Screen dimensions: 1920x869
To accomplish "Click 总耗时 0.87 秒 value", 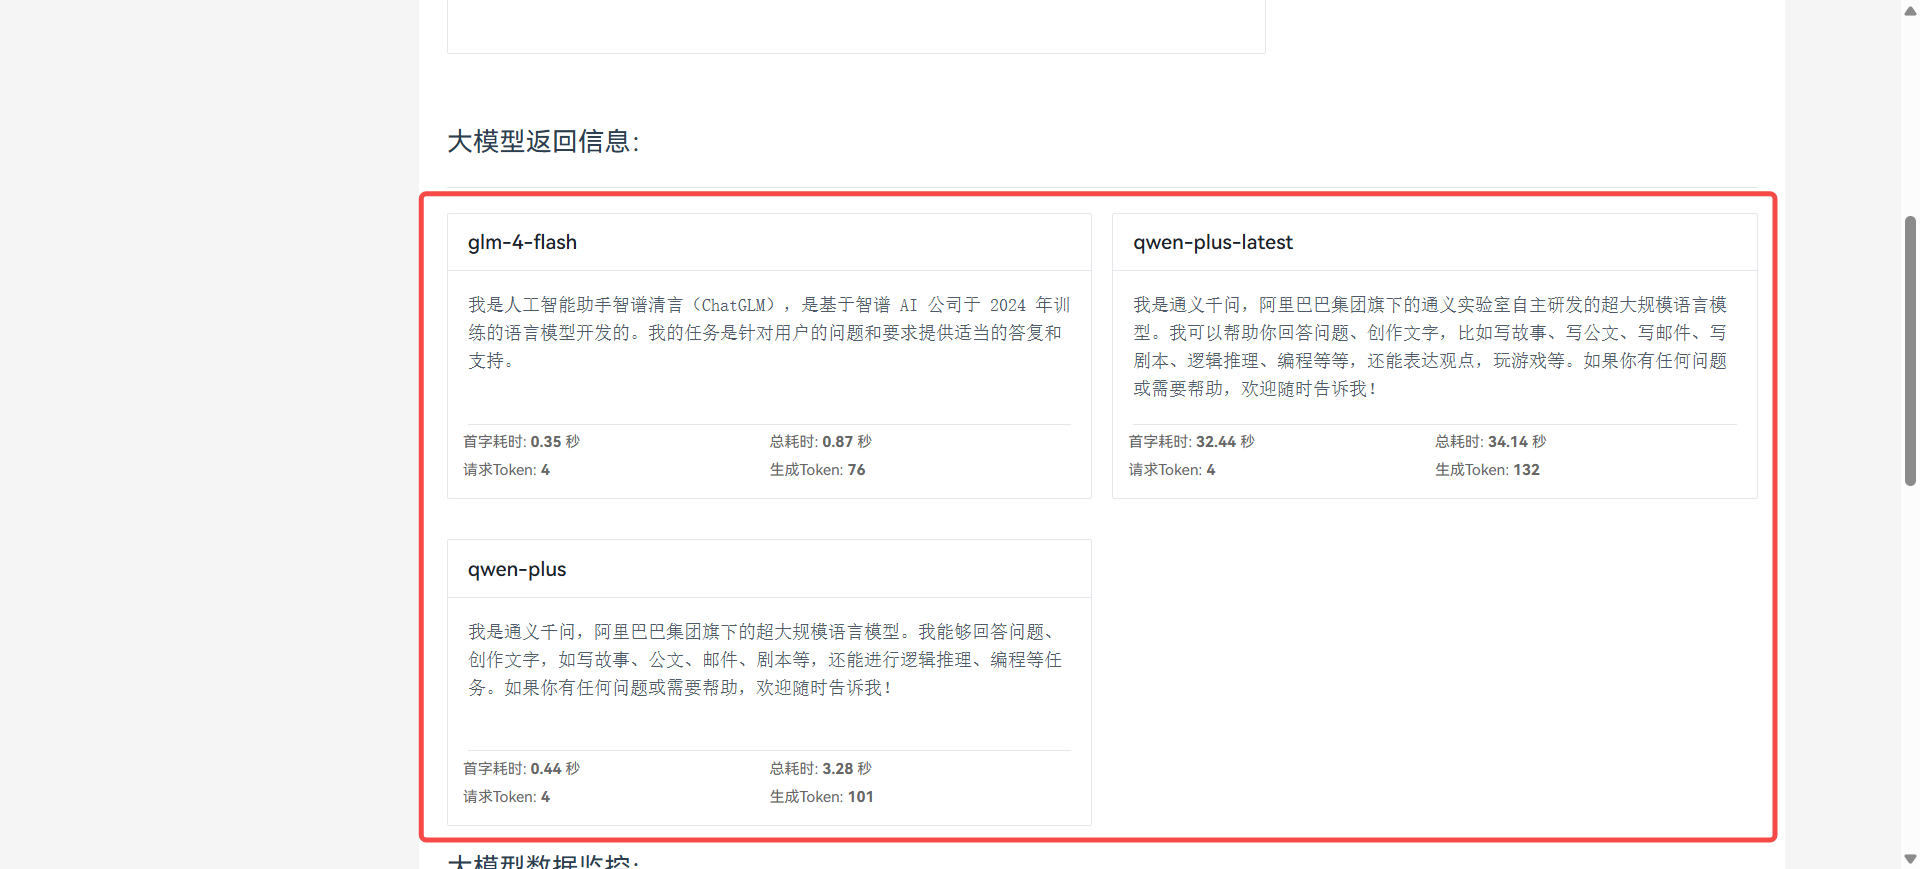I will (820, 441).
